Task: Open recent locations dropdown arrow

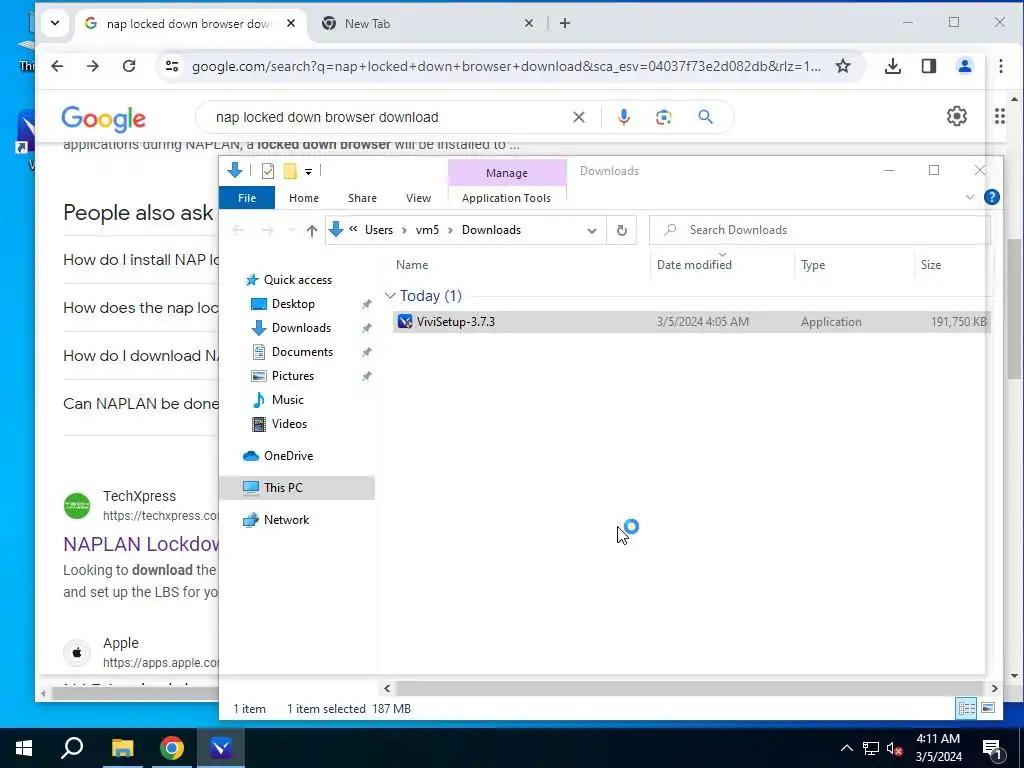Action: click(x=291, y=230)
